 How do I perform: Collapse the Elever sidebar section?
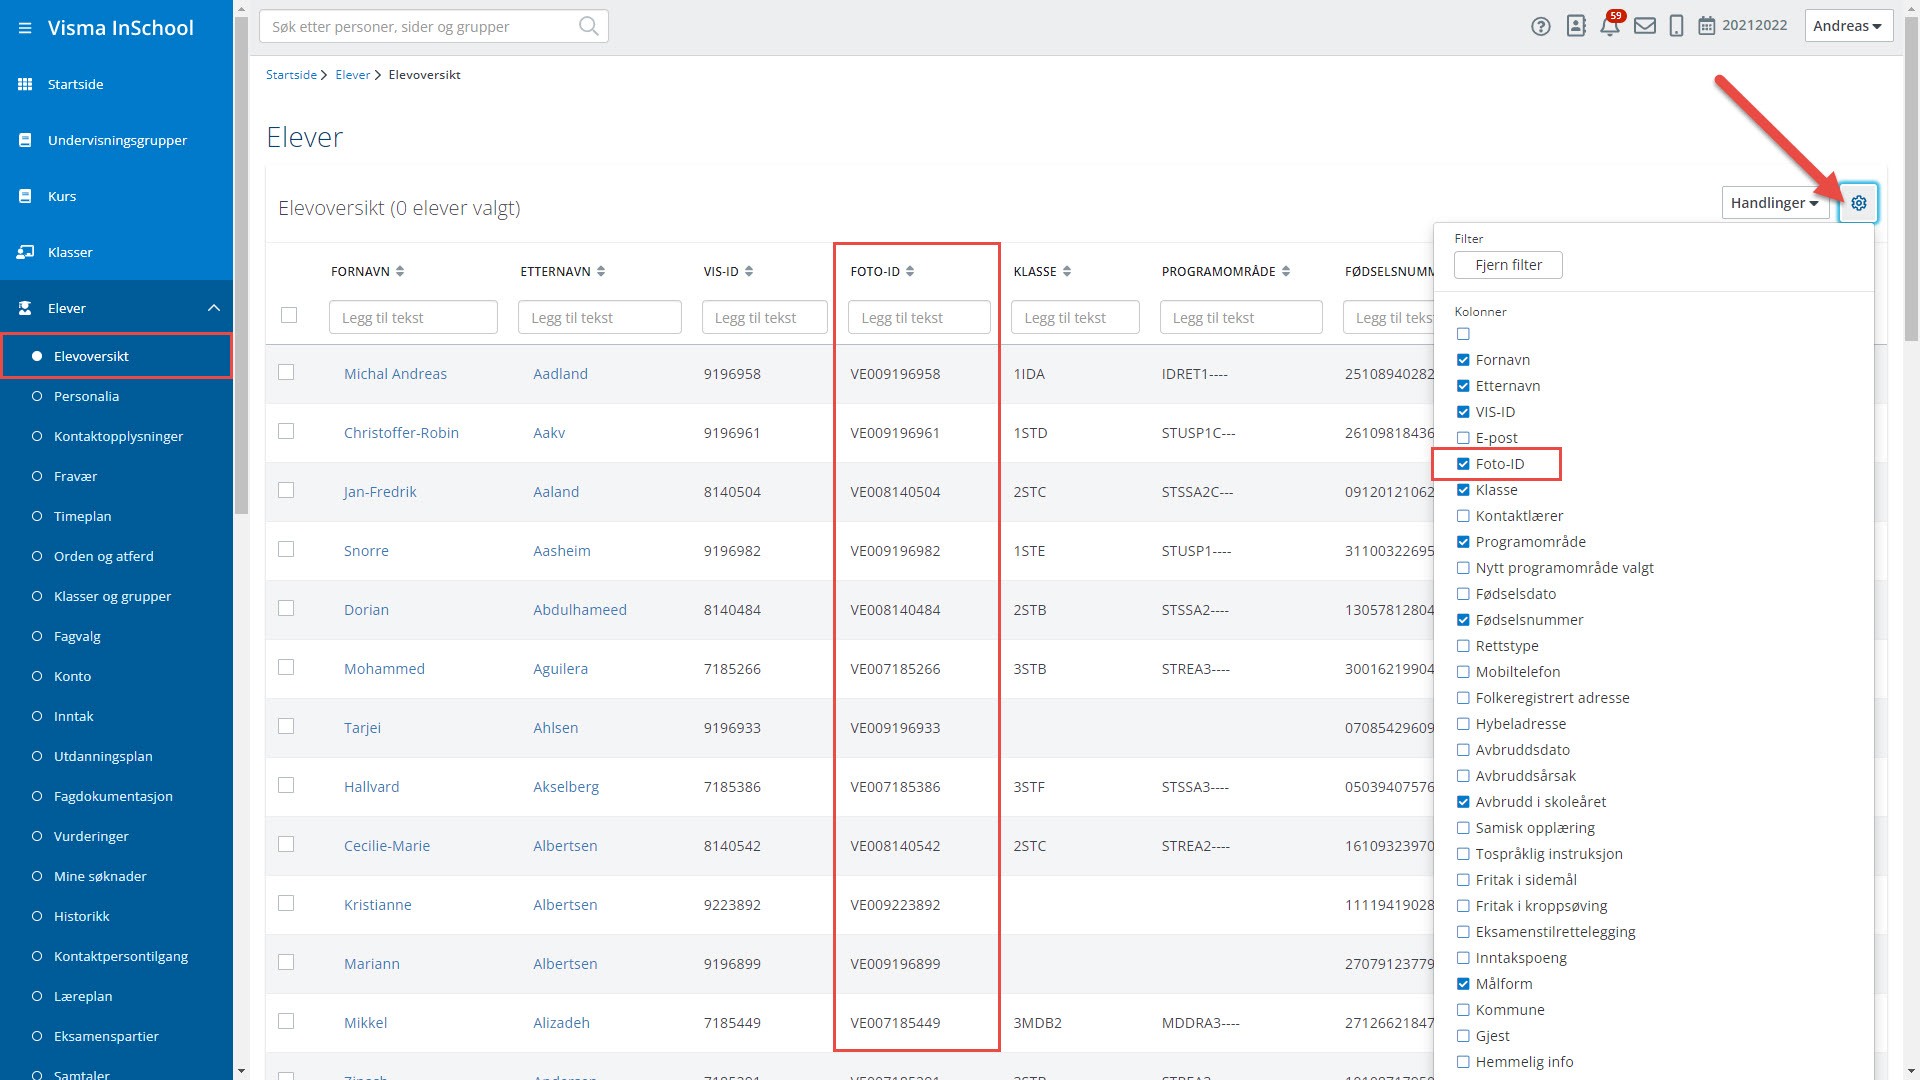pyautogui.click(x=214, y=308)
